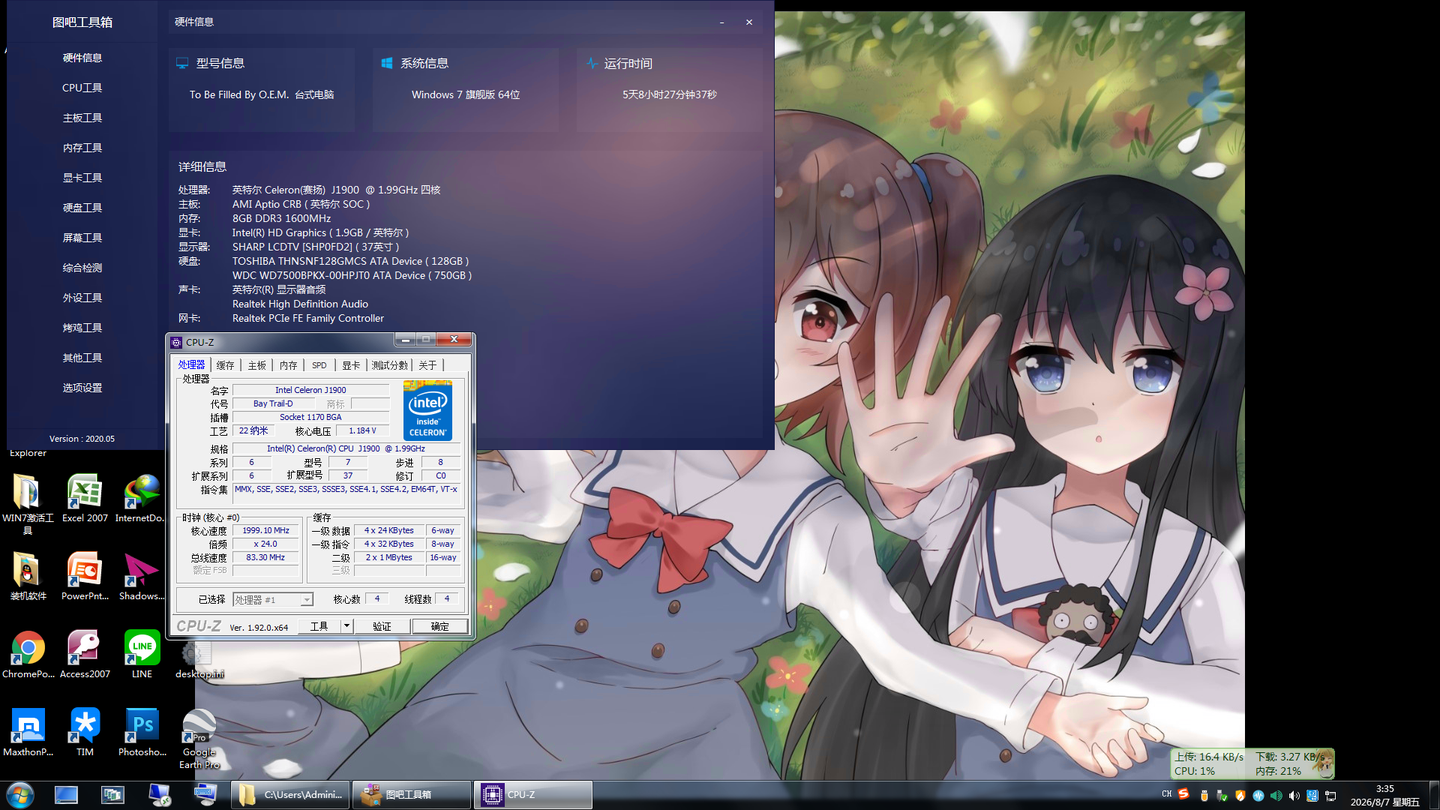Open 硬盘工具 in the 图吧工具箱 sidebar

(82, 208)
